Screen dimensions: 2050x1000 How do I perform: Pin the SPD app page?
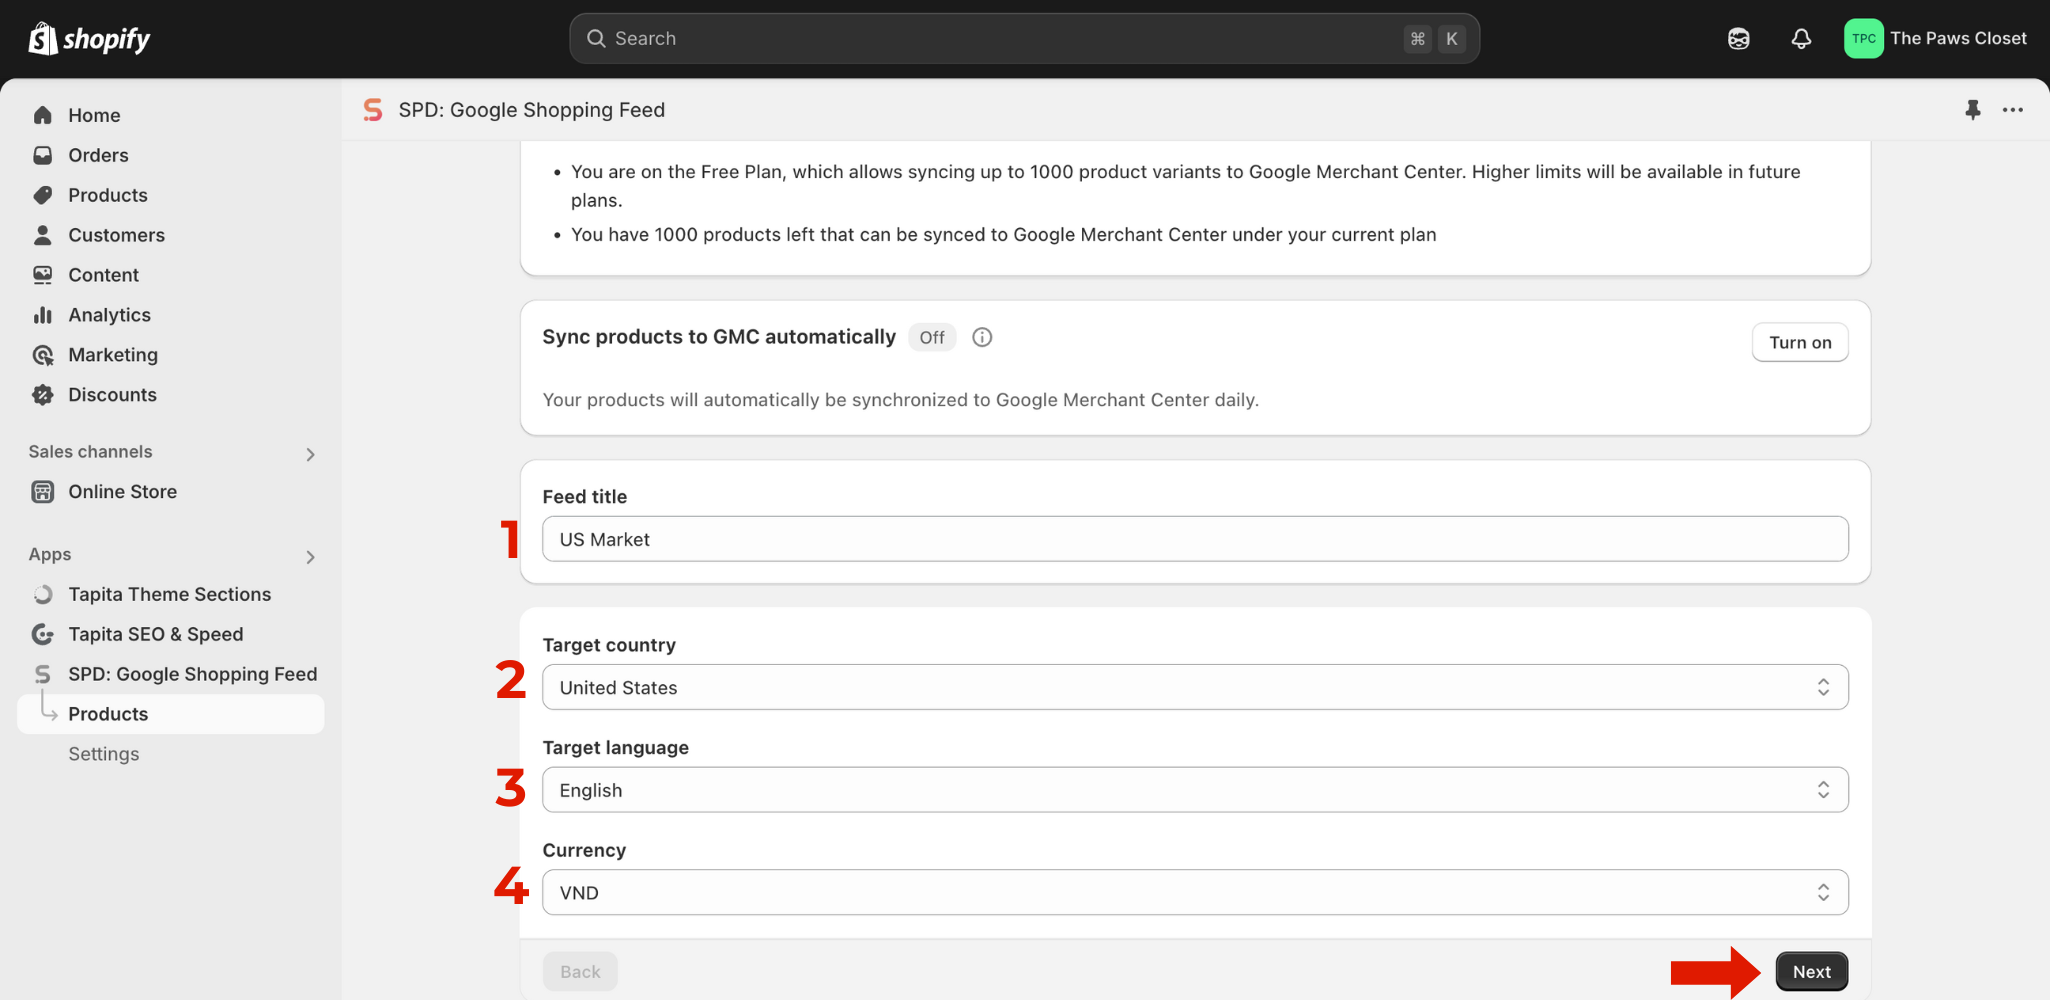coord(1972,110)
